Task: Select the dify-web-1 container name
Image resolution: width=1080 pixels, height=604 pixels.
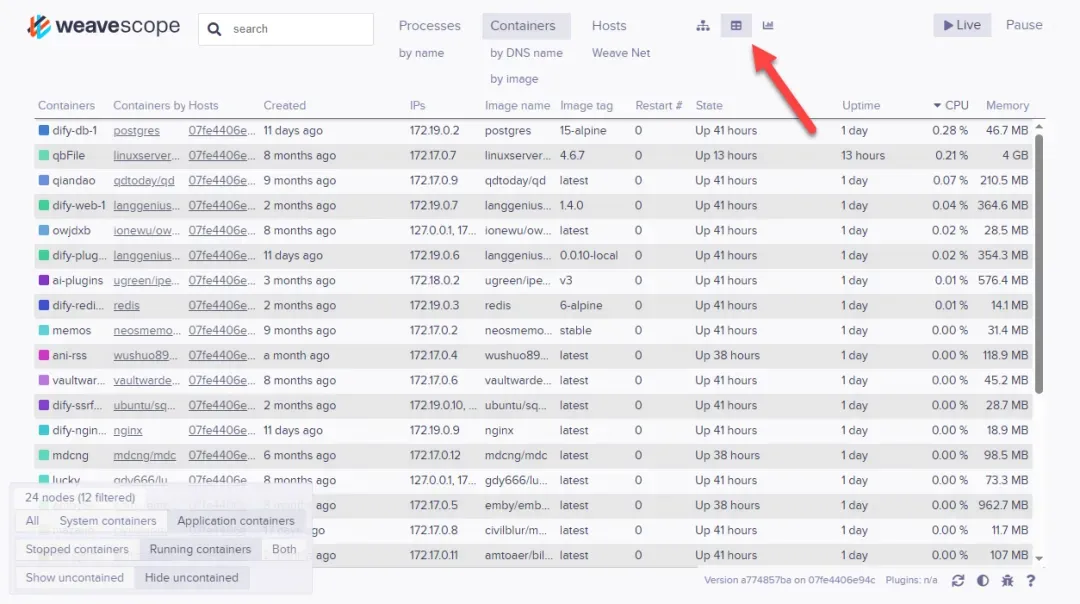Action: [x=79, y=205]
